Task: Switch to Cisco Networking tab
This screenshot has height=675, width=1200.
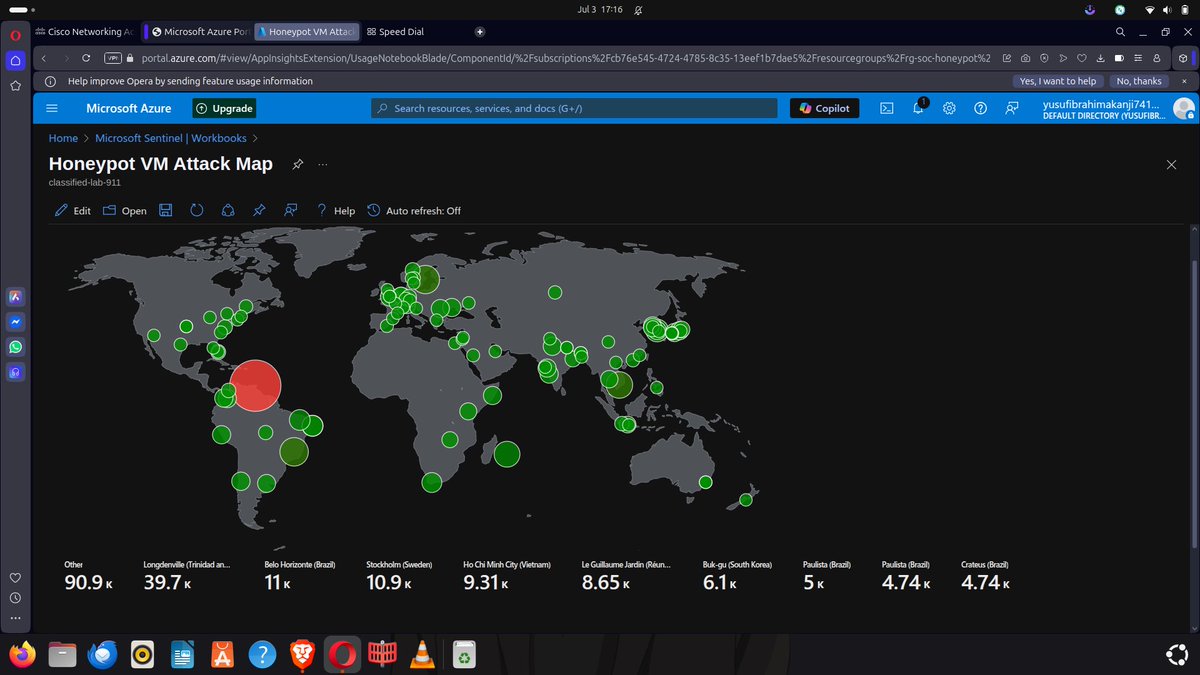Action: click(86, 32)
